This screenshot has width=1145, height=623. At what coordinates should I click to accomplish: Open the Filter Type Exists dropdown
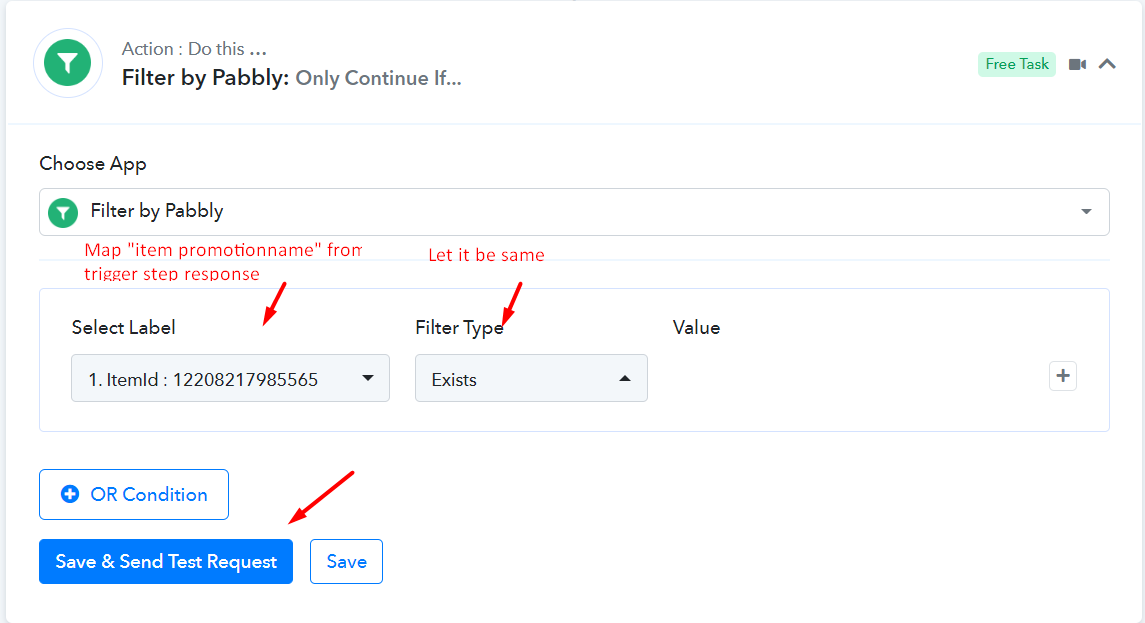pyautogui.click(x=531, y=378)
